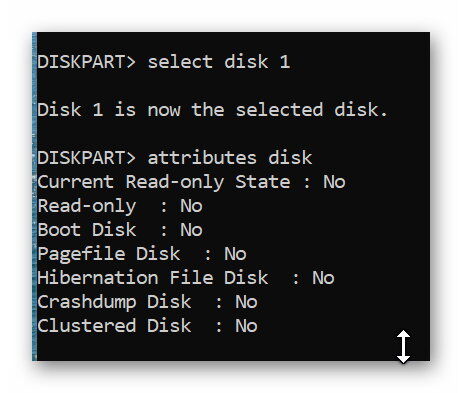Click the 'Boot Disk' attribute label
462x393 pixels.
[x=87, y=230]
